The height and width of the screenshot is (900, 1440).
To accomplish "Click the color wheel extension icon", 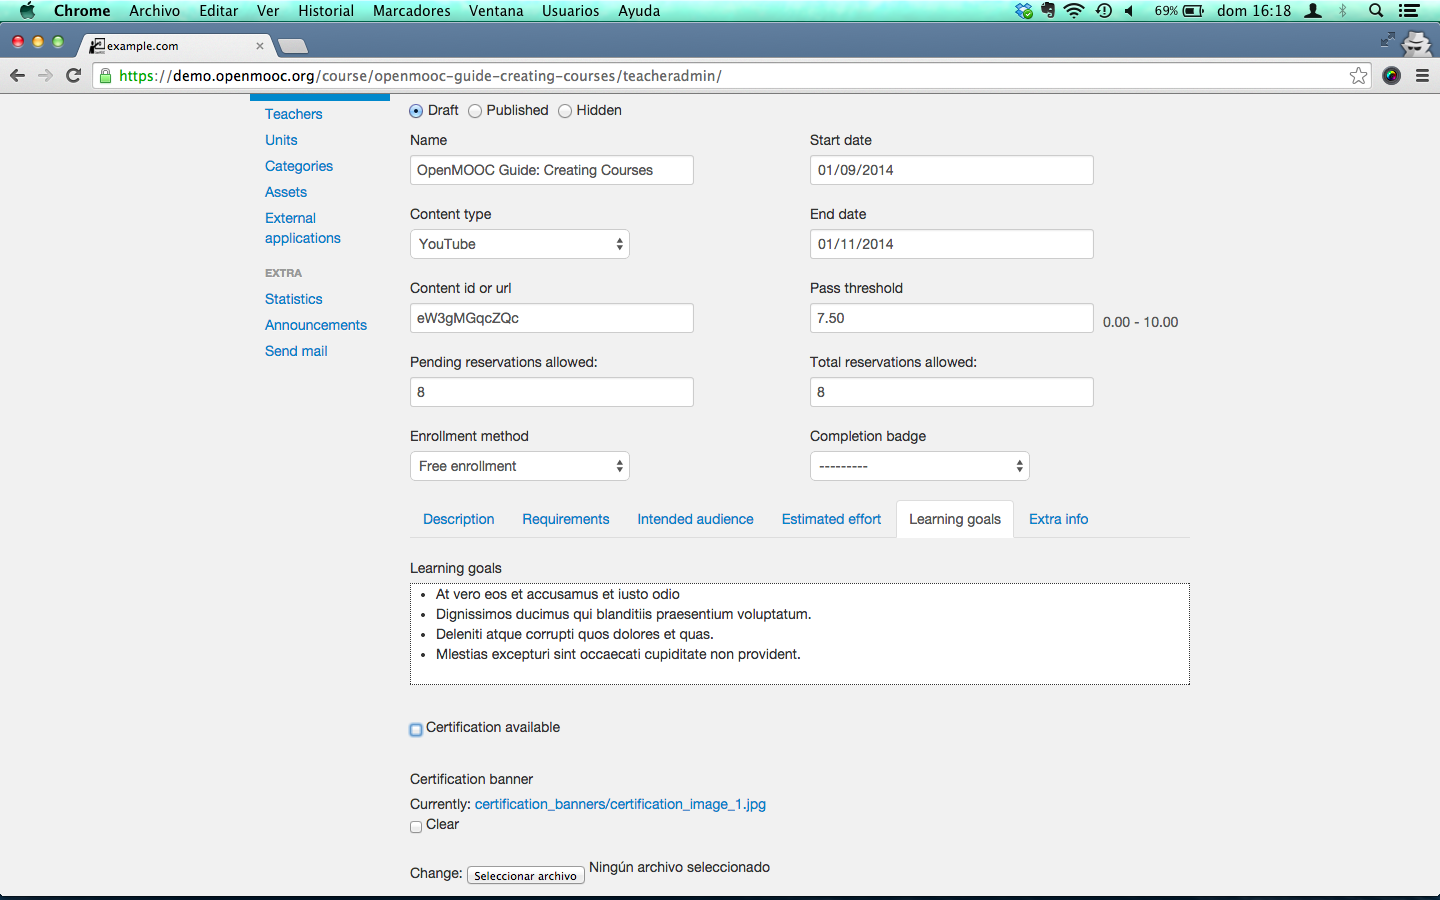I will click(x=1391, y=75).
